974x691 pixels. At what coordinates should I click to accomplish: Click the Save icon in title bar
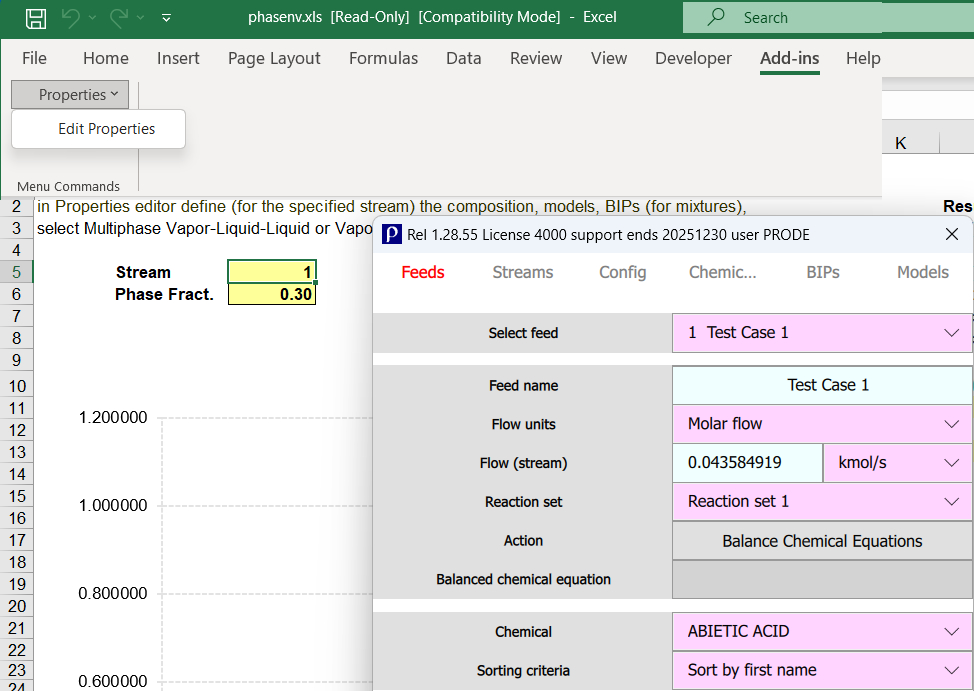click(x=35, y=18)
